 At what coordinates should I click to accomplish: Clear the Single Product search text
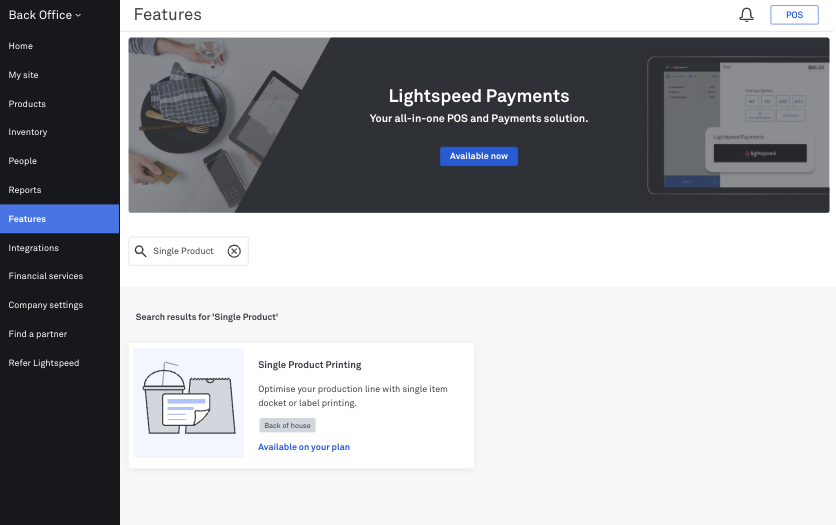point(234,251)
